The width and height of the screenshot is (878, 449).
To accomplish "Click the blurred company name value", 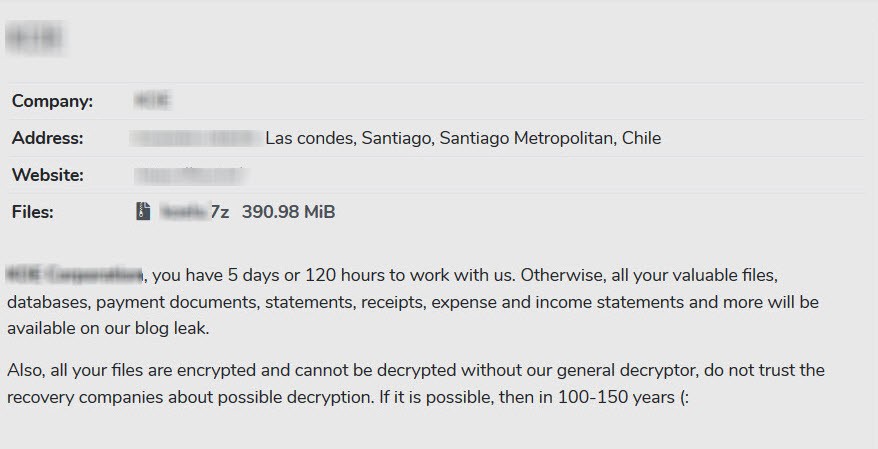I will click(152, 101).
